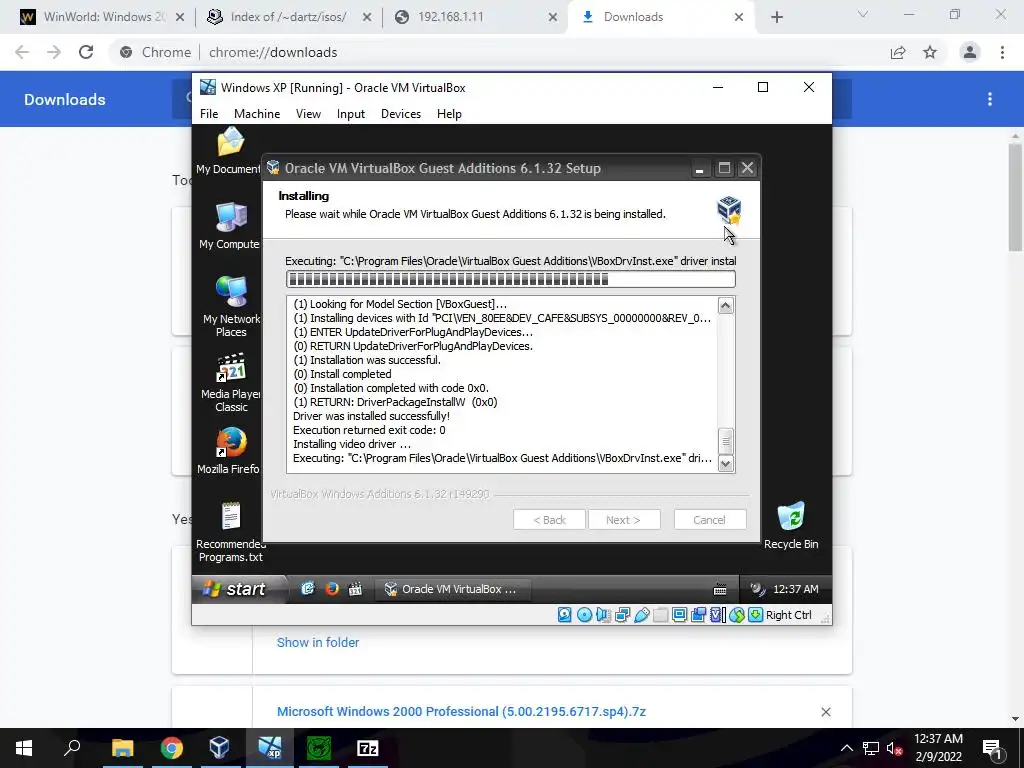Click the Chrome share page icon
This screenshot has height=768, width=1024.
pyautogui.click(x=898, y=52)
